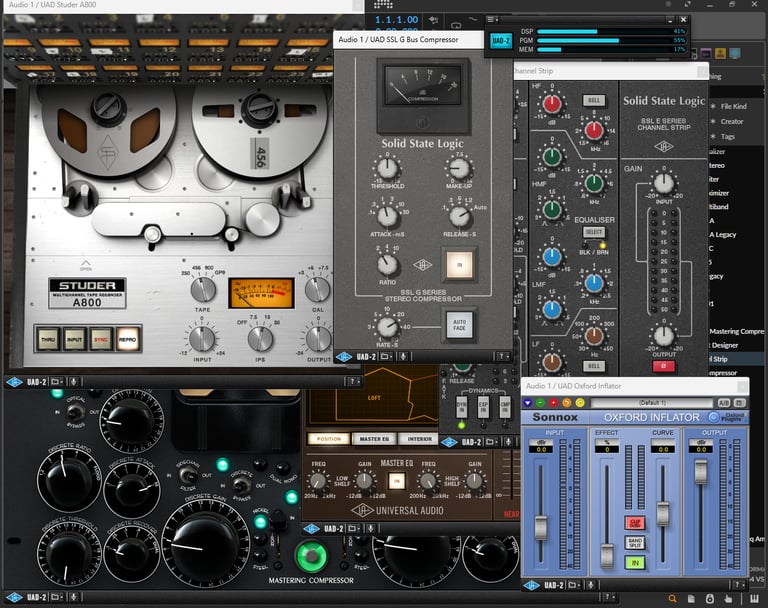Select the MASTER EQ tab in Ocean Way Studios
This screenshot has height=608, width=768.
374,439
